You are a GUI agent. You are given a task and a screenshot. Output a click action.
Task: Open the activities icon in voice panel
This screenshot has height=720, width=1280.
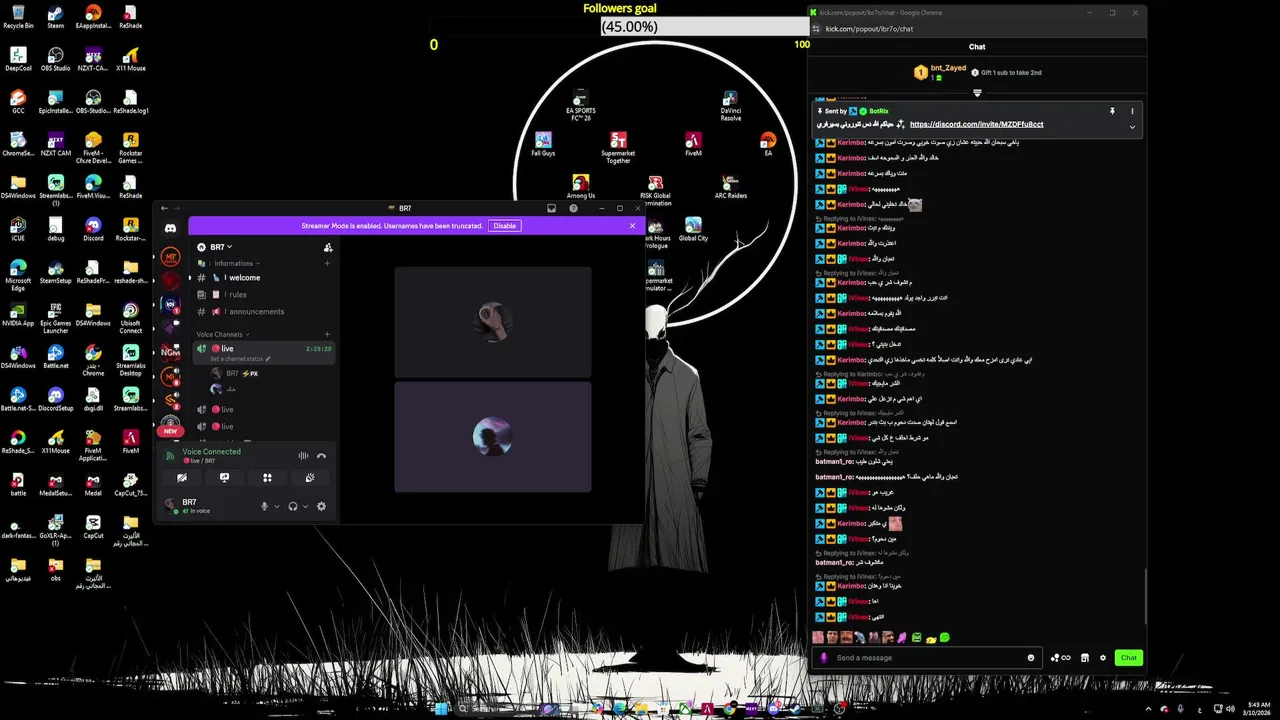pyautogui.click(x=267, y=478)
